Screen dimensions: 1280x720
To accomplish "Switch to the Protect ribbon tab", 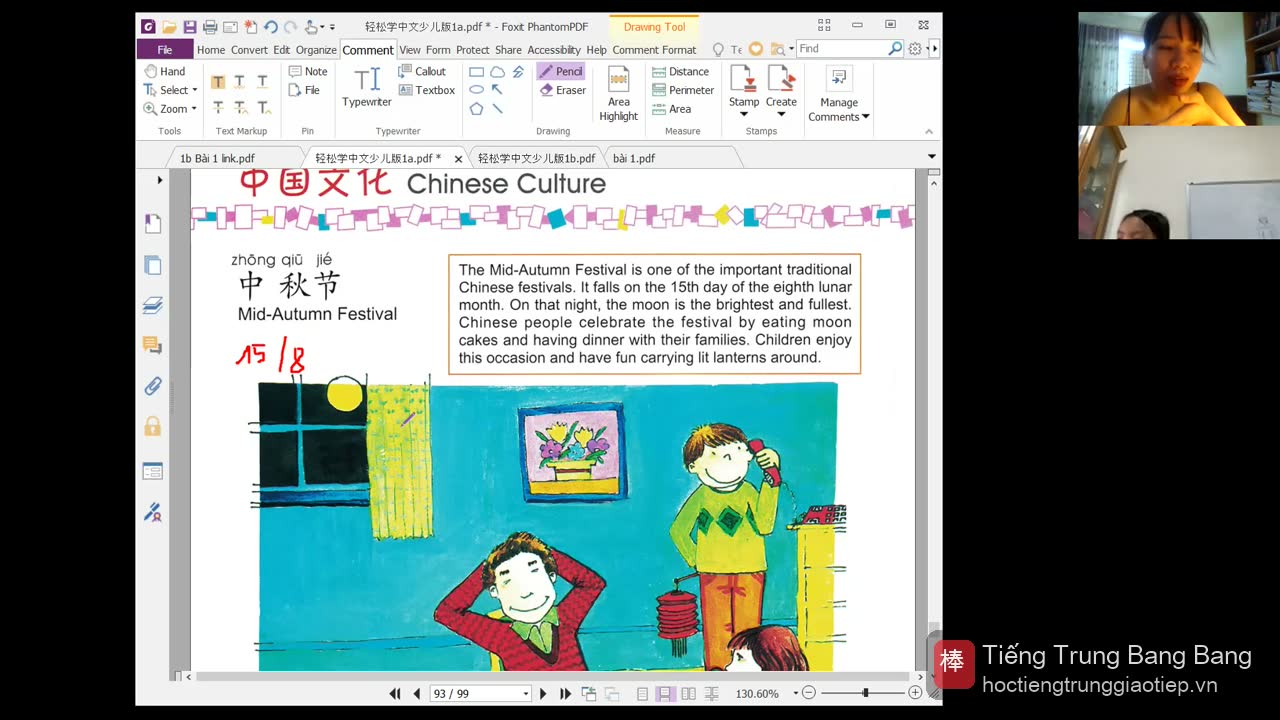I will (x=473, y=49).
